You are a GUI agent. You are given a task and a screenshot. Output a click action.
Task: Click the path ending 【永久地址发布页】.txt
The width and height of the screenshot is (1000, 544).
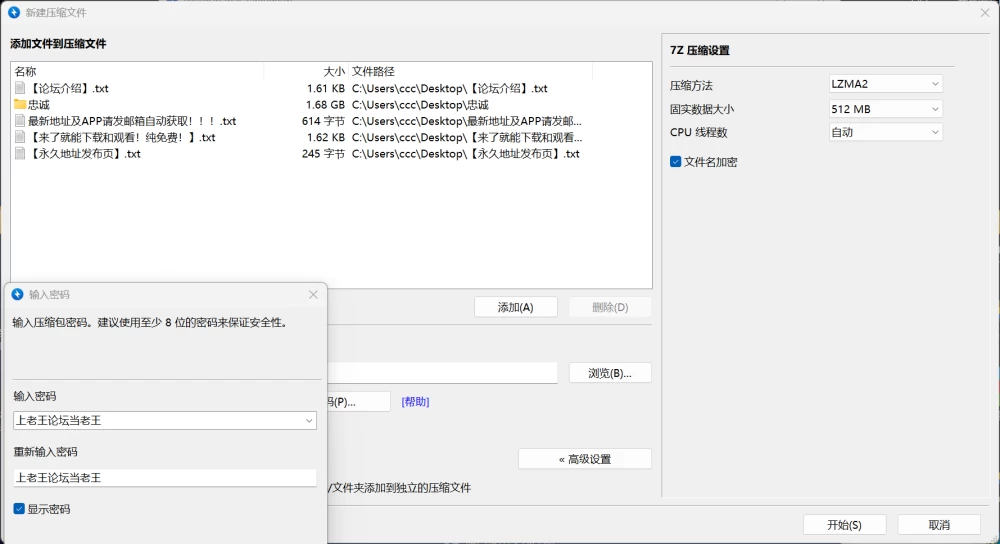click(466, 154)
